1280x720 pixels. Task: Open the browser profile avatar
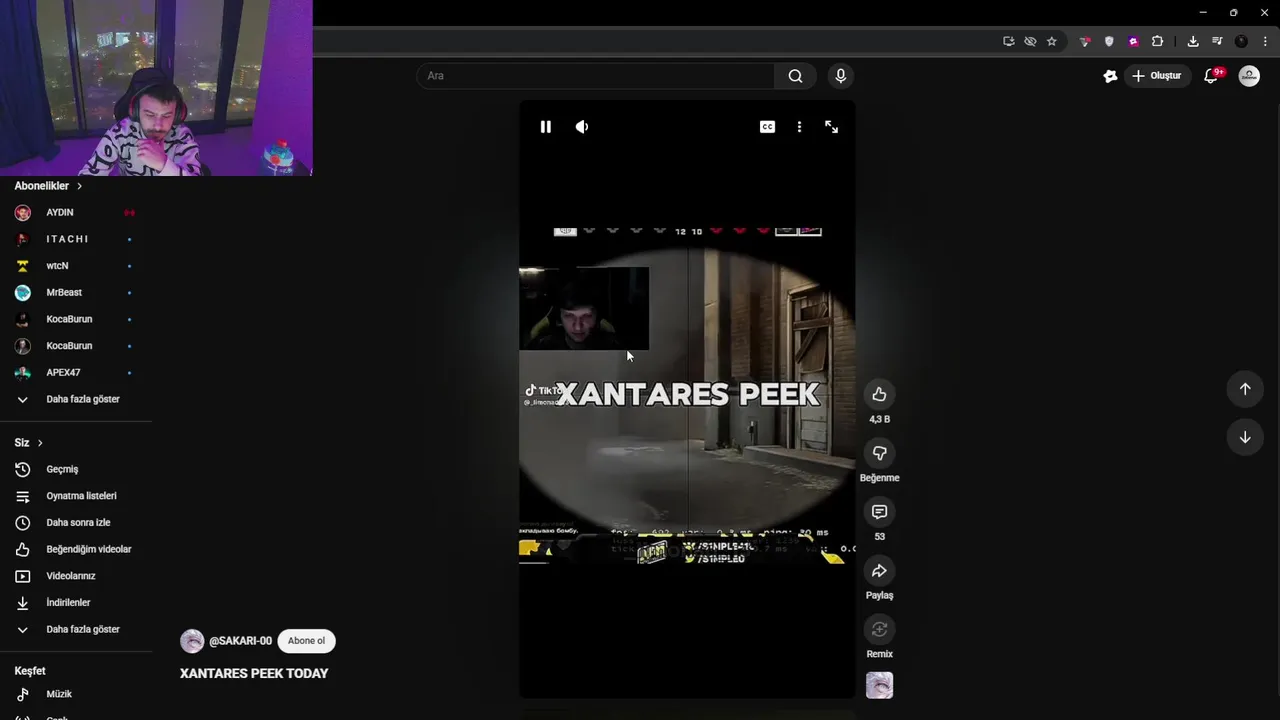pos(1242,41)
